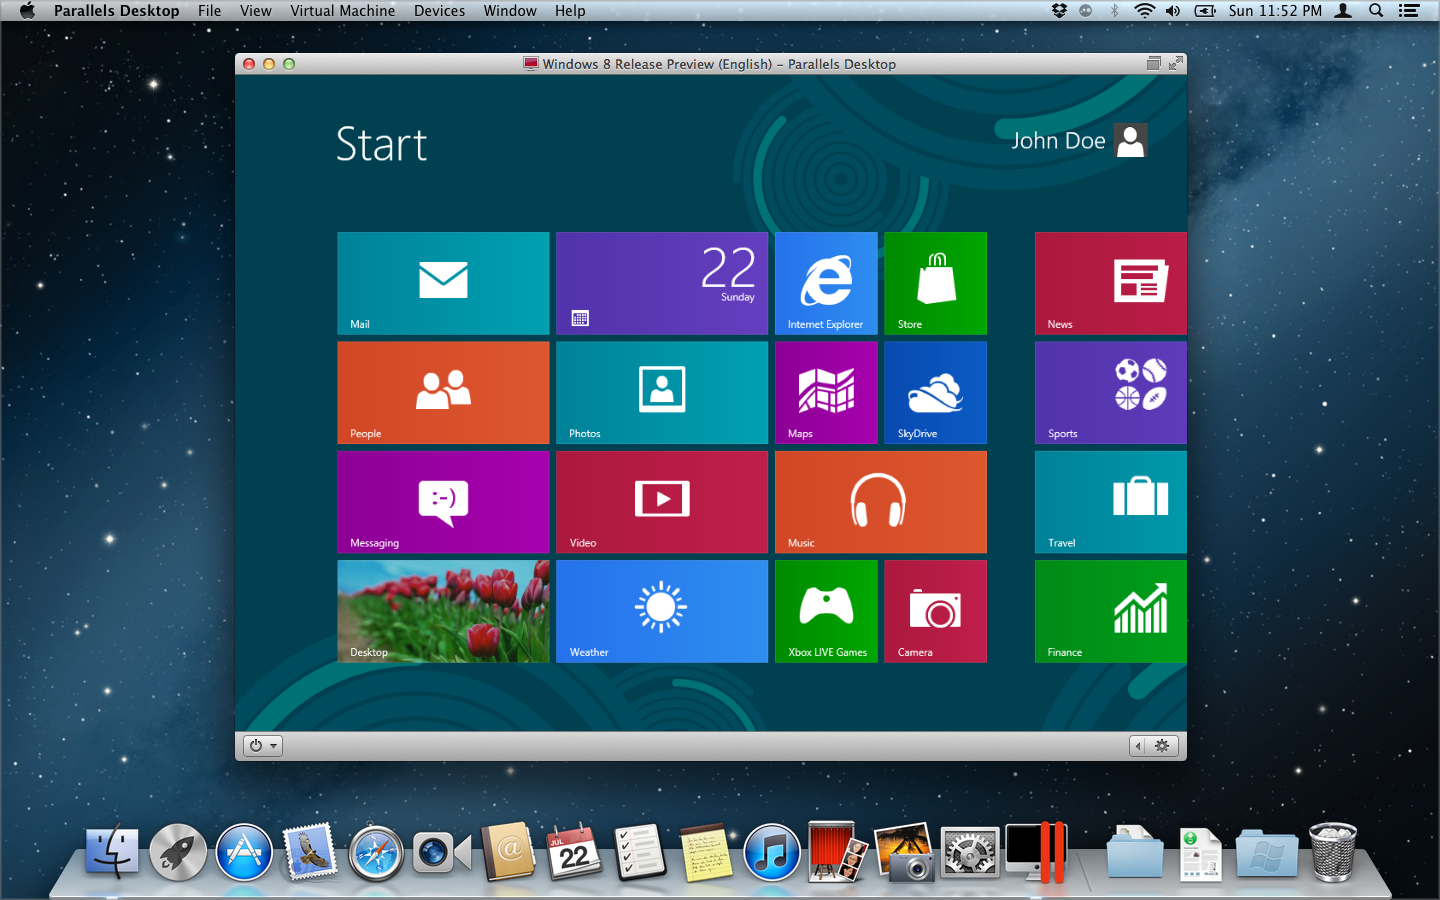Click the Dropbox menu bar icon
1440x900 pixels.
(x=1059, y=11)
